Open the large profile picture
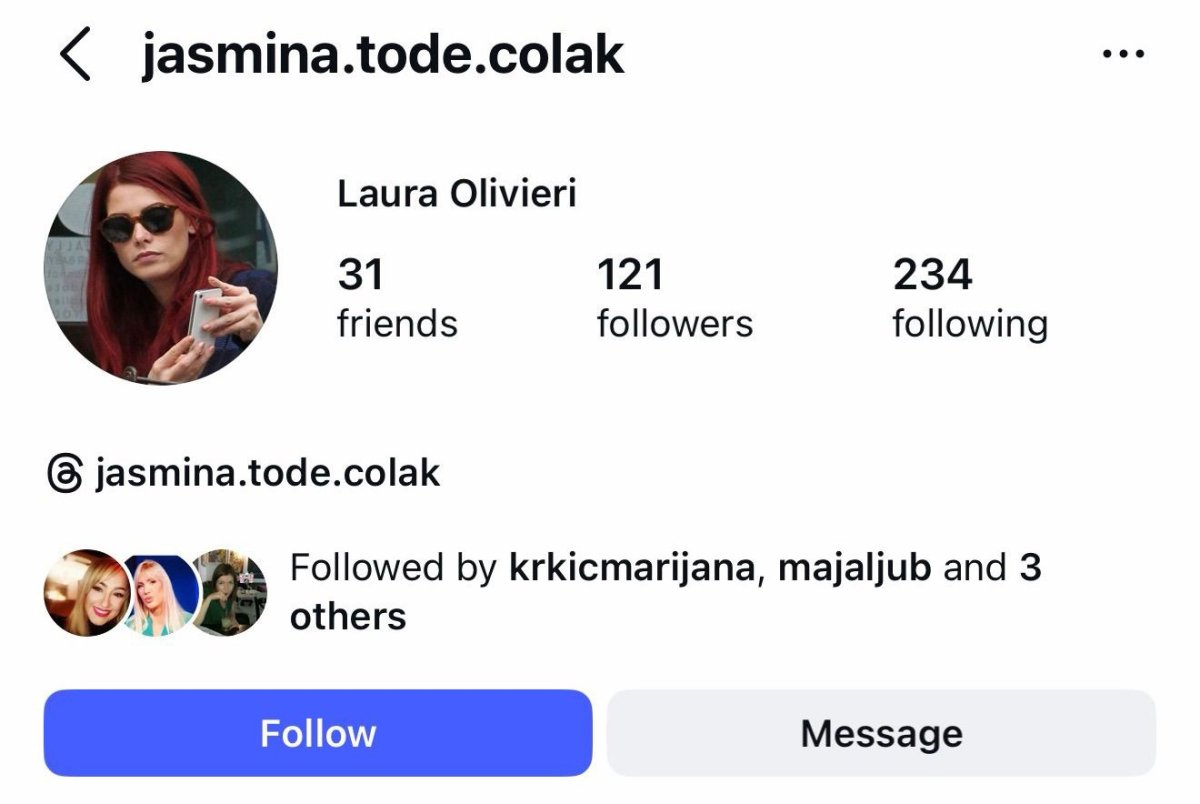The height and width of the screenshot is (804, 1200). (161, 268)
